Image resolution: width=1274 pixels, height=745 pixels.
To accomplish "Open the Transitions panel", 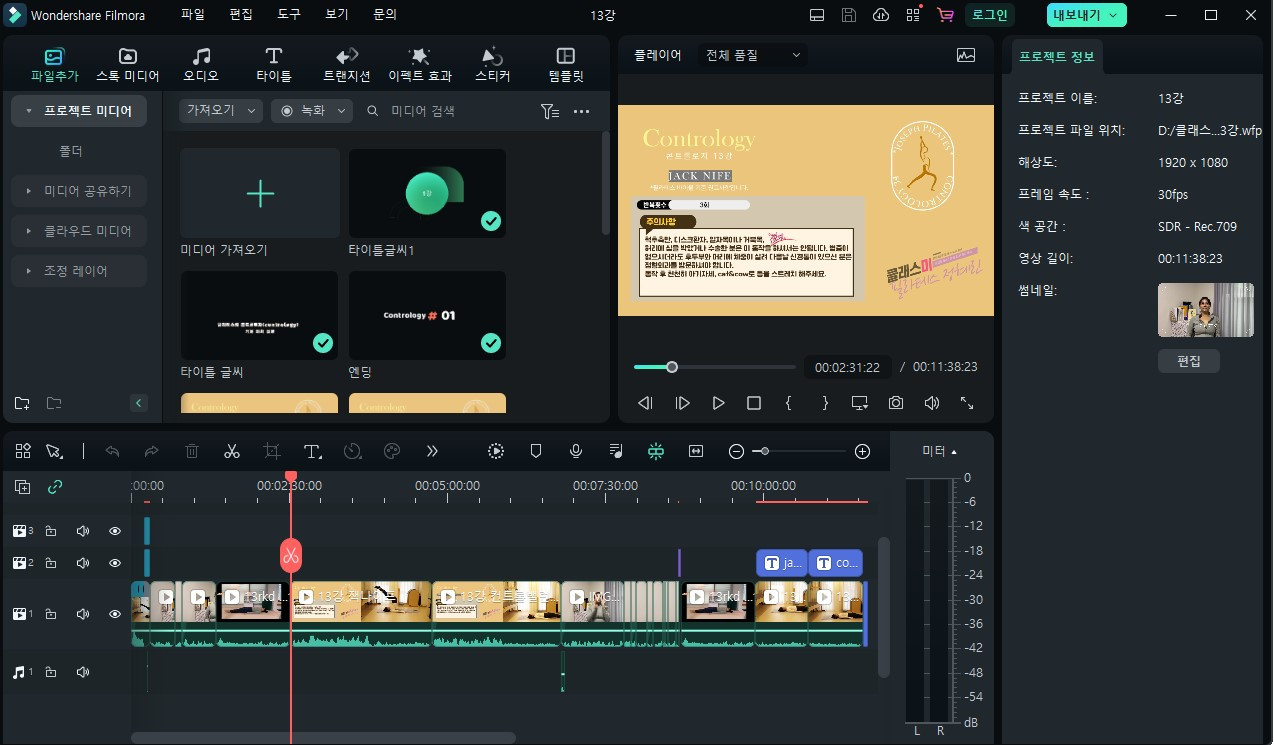I will (347, 65).
